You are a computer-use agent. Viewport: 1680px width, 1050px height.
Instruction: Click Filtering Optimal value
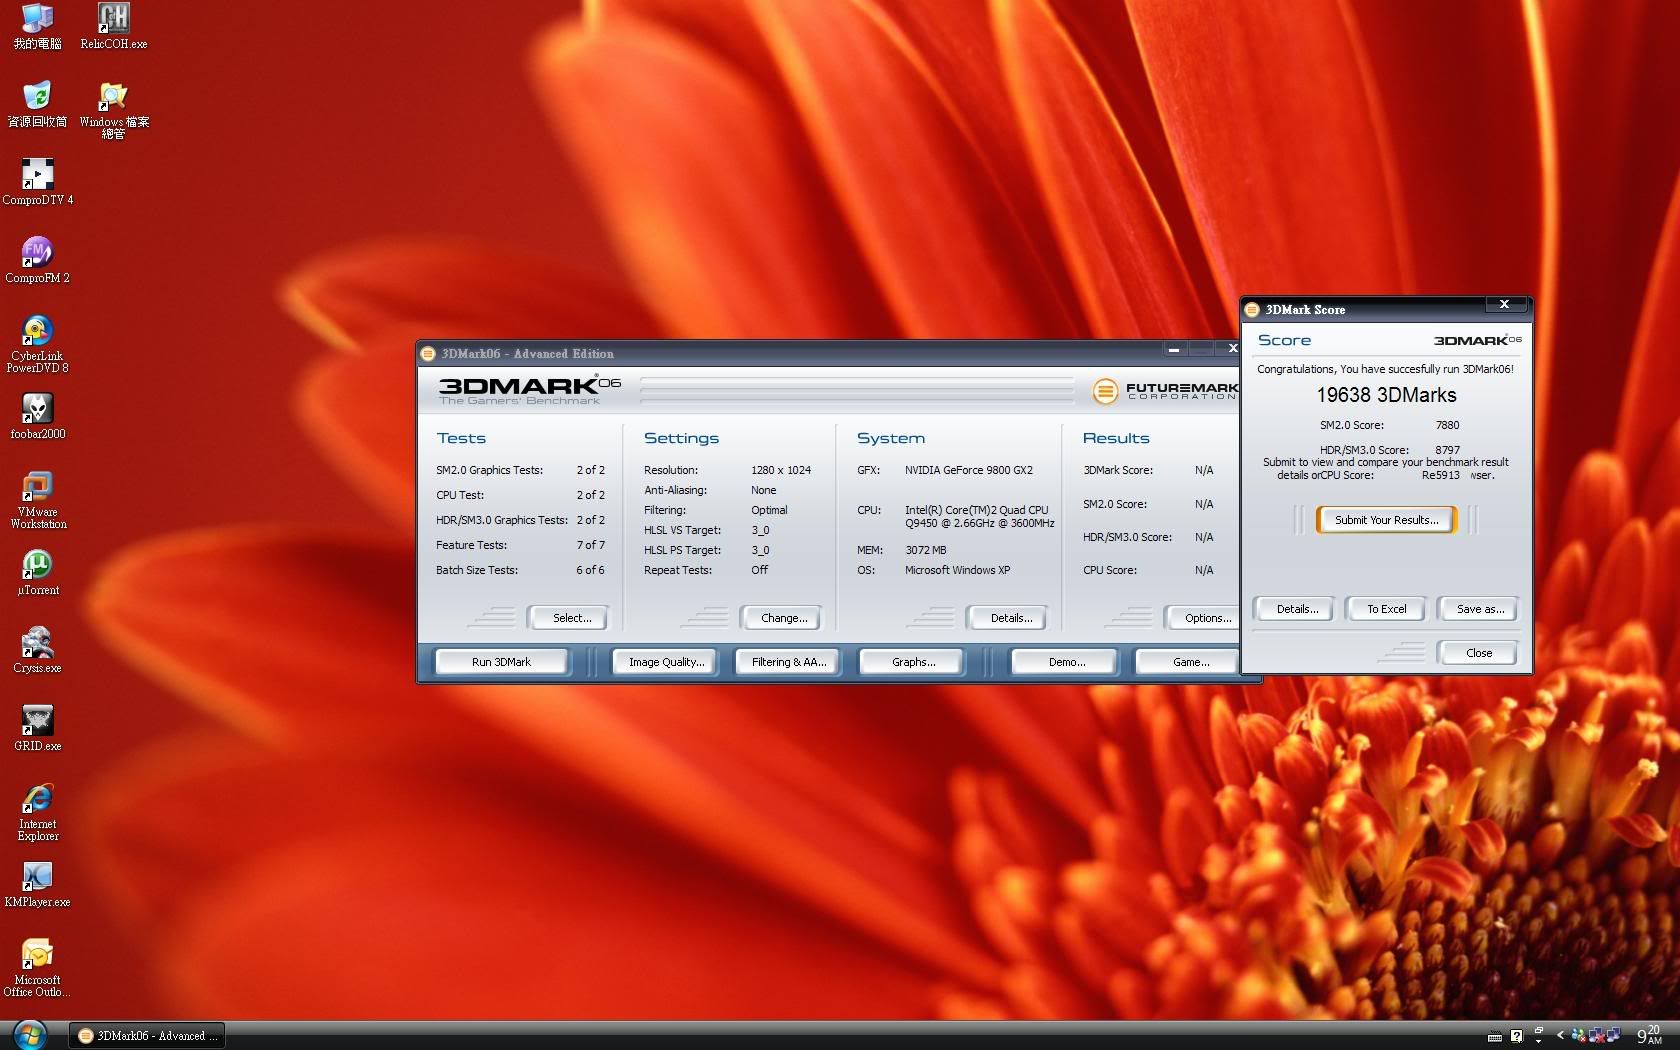click(x=769, y=510)
